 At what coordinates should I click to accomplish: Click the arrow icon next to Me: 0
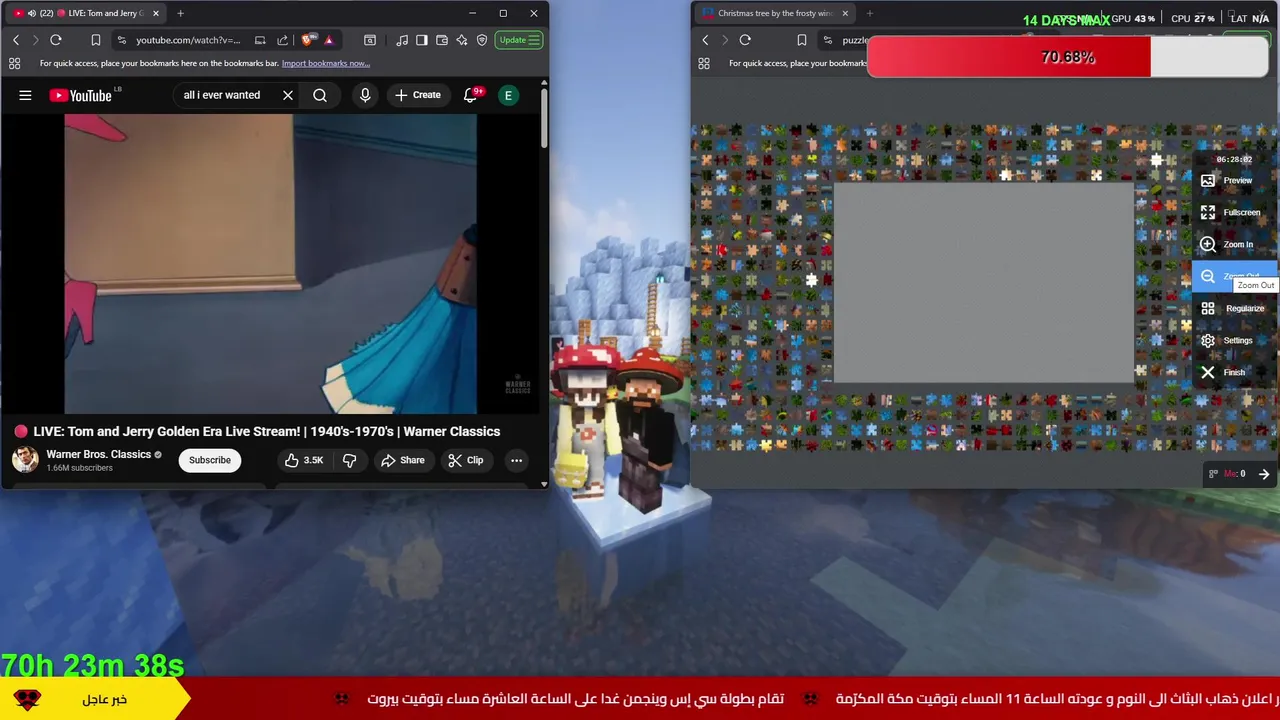click(x=1264, y=474)
